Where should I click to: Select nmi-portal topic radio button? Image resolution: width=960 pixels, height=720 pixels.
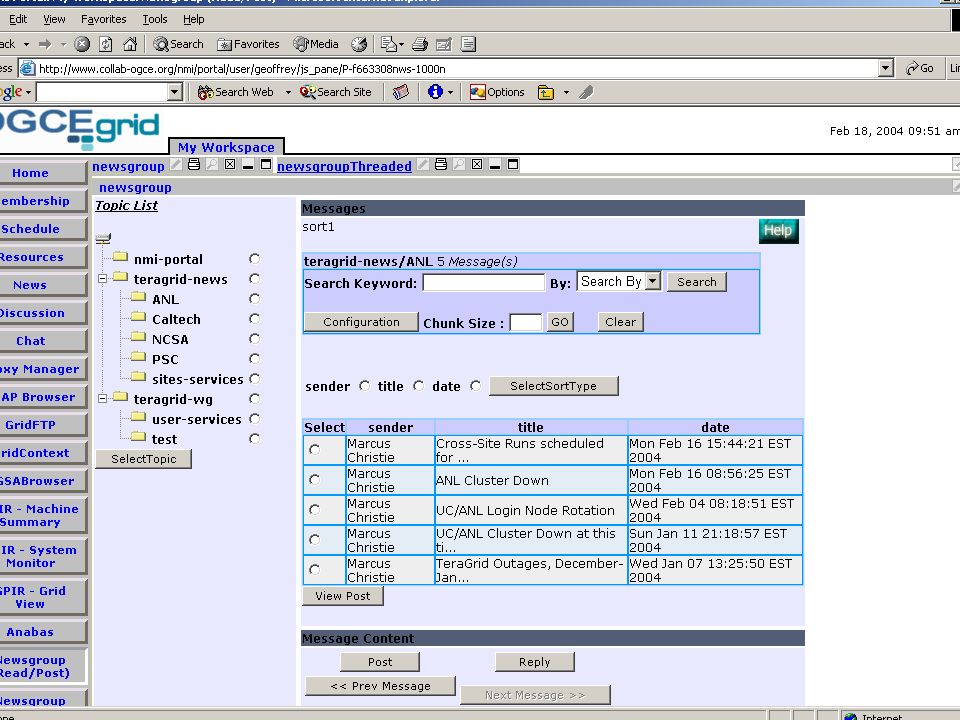coord(255,259)
